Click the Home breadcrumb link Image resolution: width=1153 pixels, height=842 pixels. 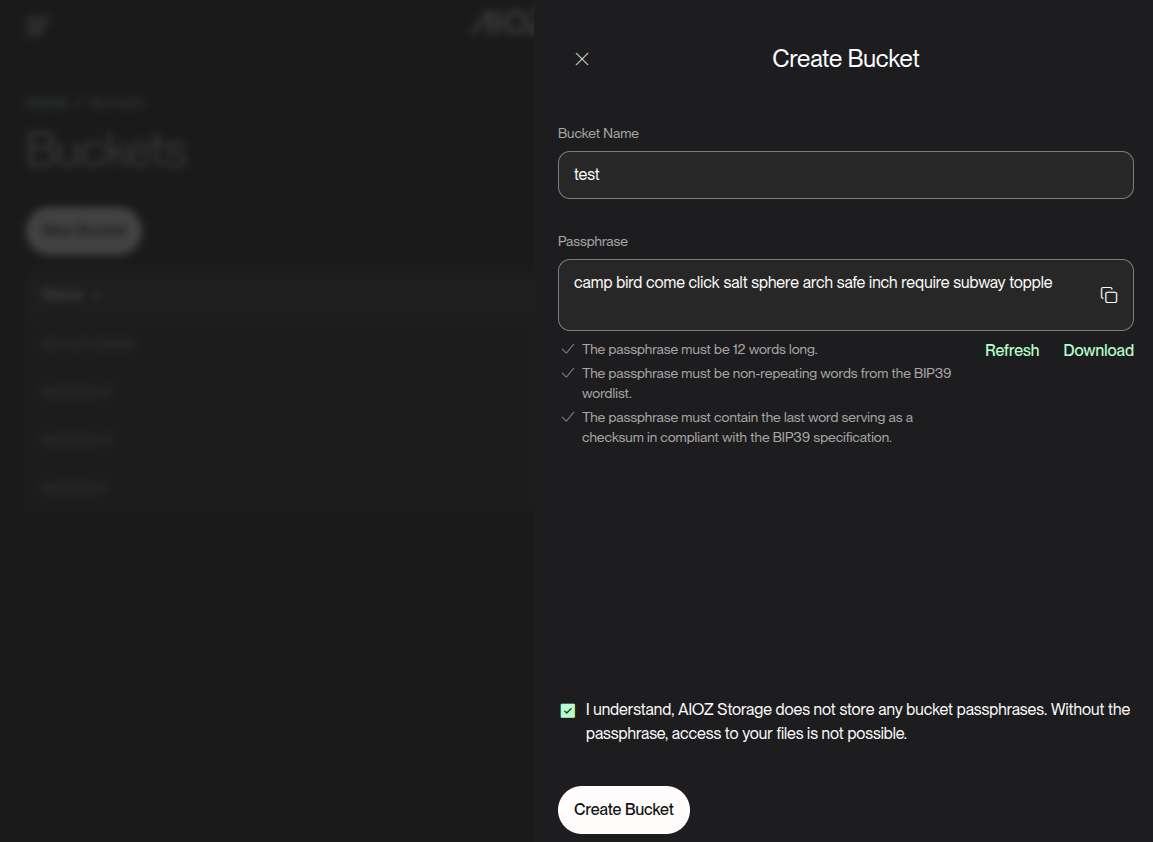point(47,103)
